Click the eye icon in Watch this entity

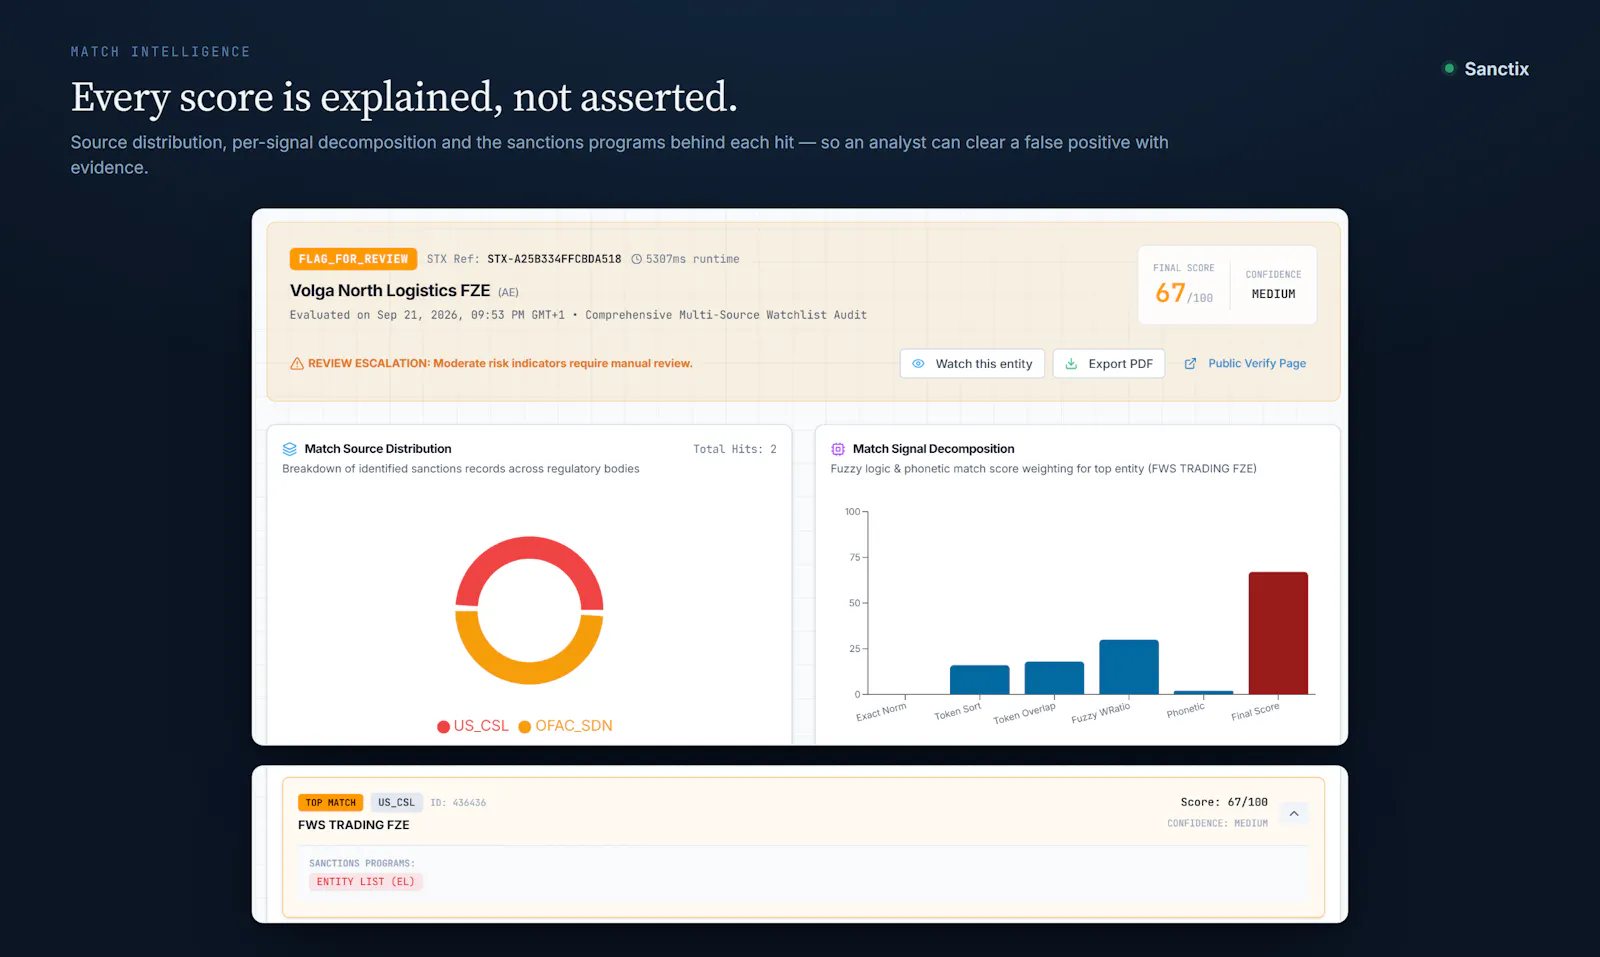coord(918,364)
